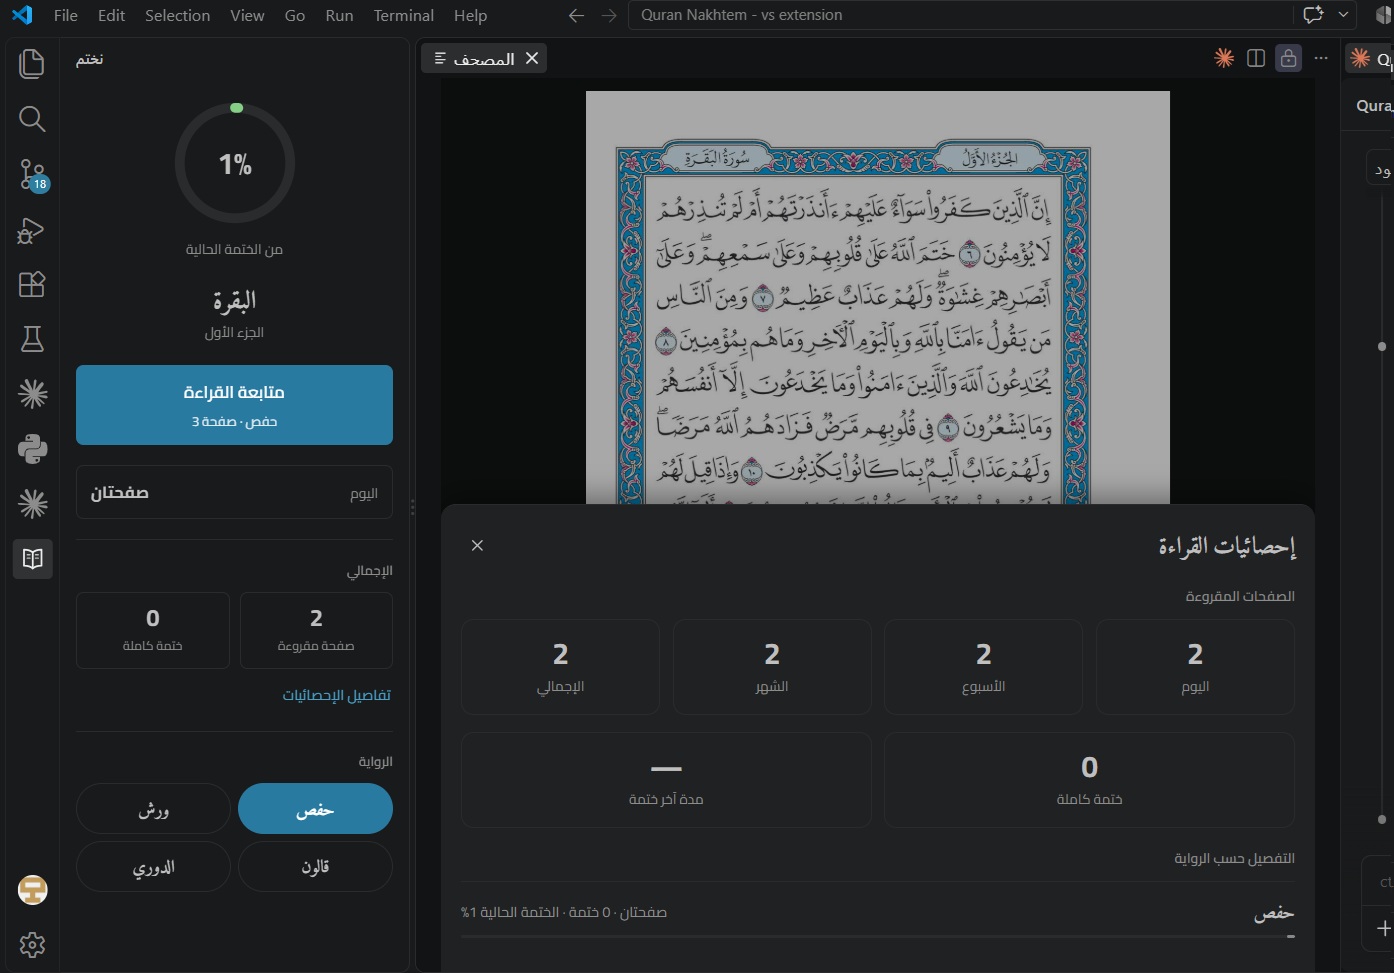Expand the chat dropdown chevron in title bar
Screen dimensions: 1394x973
coord(1343,15)
